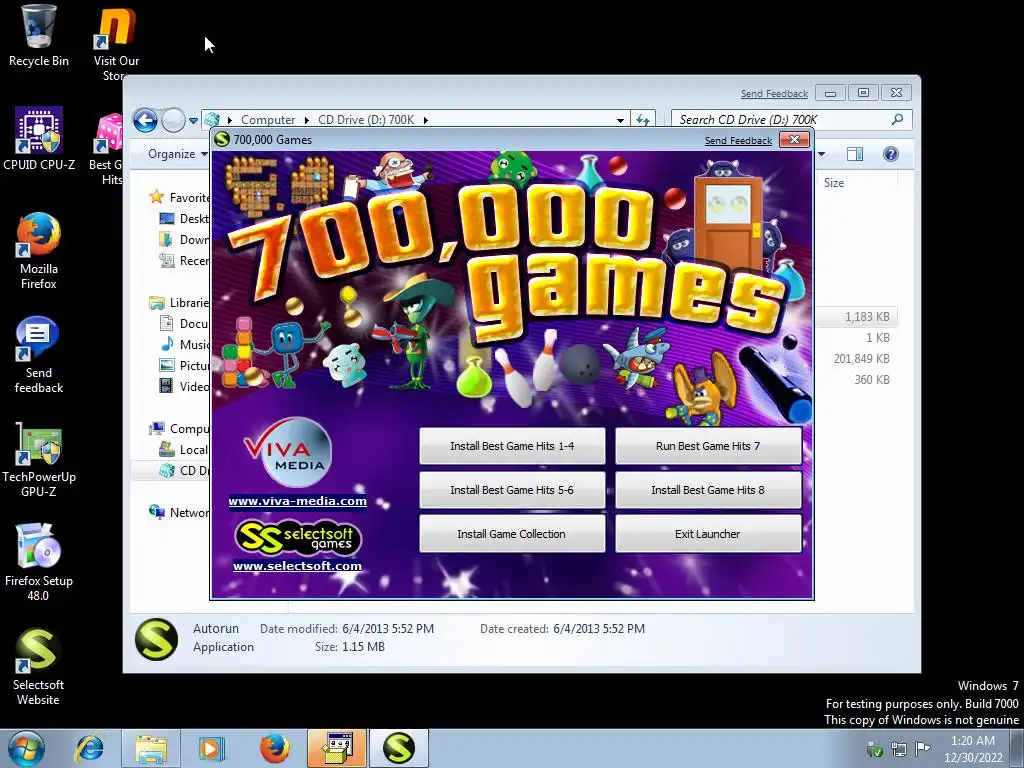Click the taskbar clock showing 1:20 AM
The width and height of the screenshot is (1024, 768).
[x=973, y=749]
